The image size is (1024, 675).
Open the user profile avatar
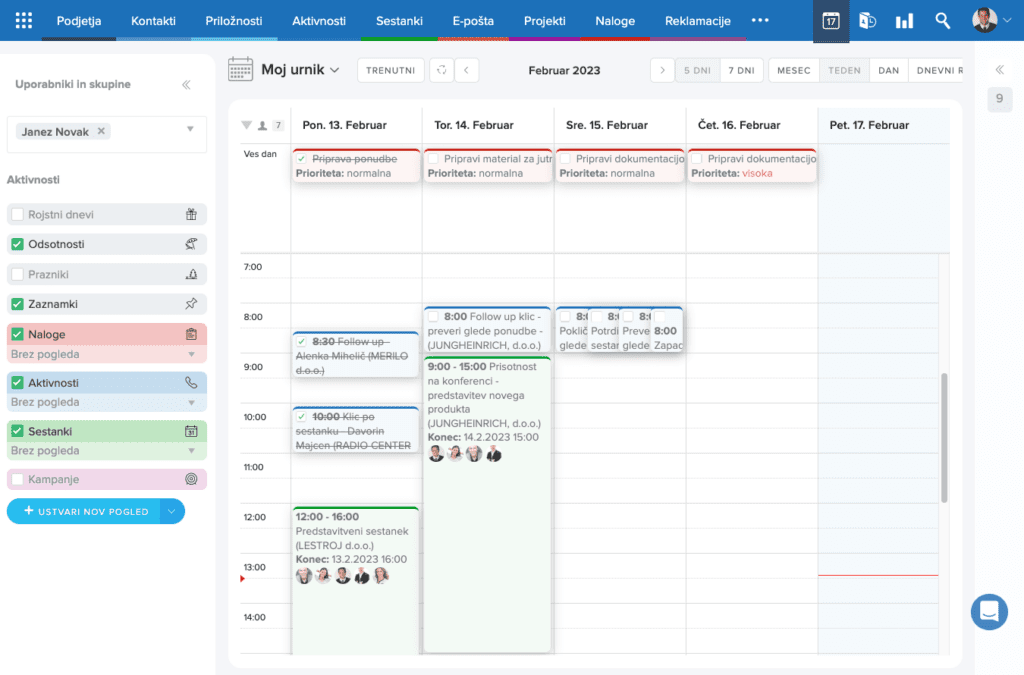[x=984, y=20]
